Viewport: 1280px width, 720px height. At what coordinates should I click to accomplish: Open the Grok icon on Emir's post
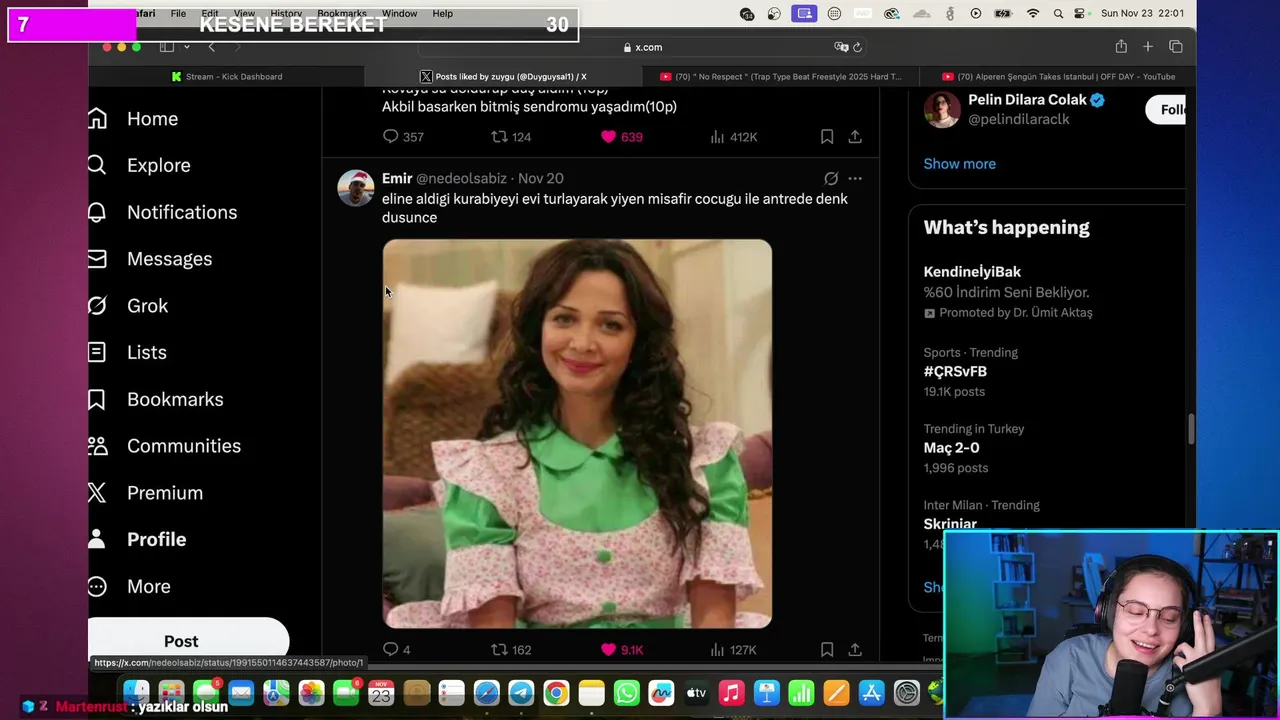click(831, 178)
